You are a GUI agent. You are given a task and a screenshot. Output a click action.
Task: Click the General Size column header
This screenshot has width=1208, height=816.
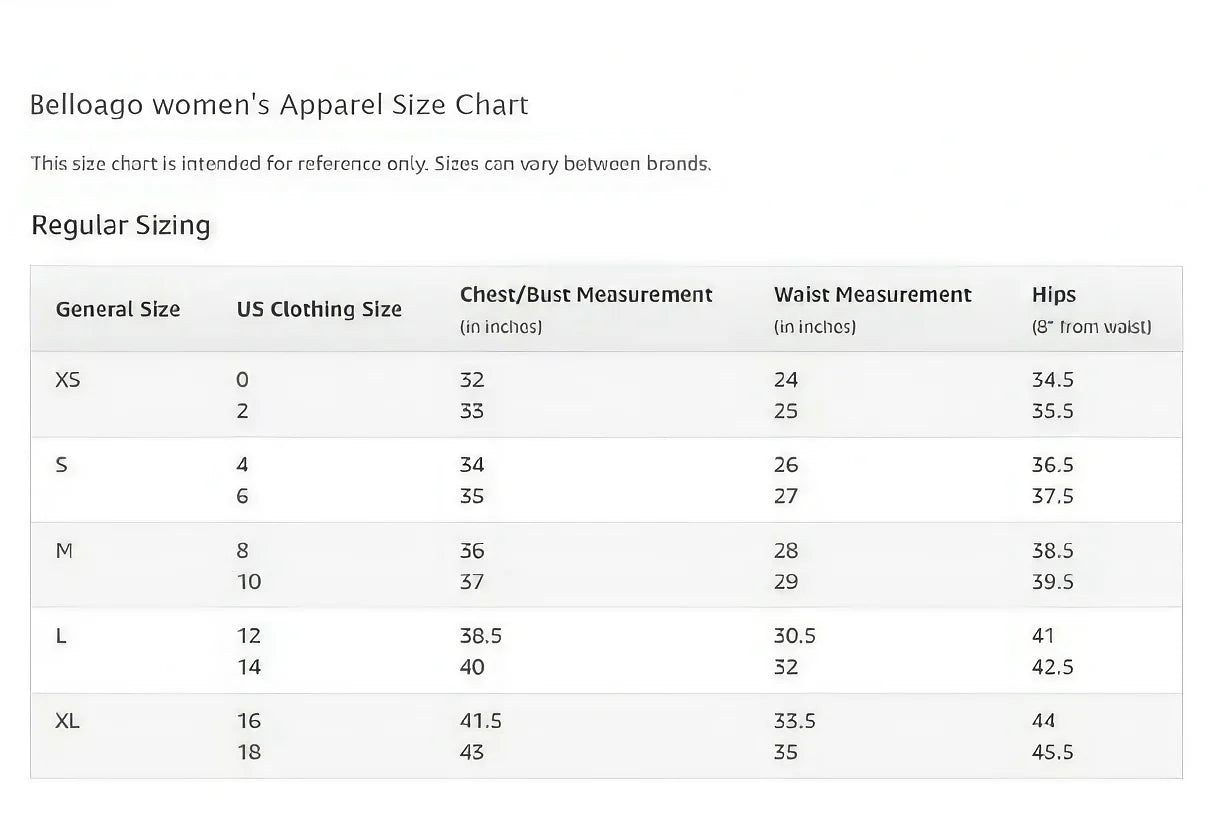pyautogui.click(x=118, y=309)
